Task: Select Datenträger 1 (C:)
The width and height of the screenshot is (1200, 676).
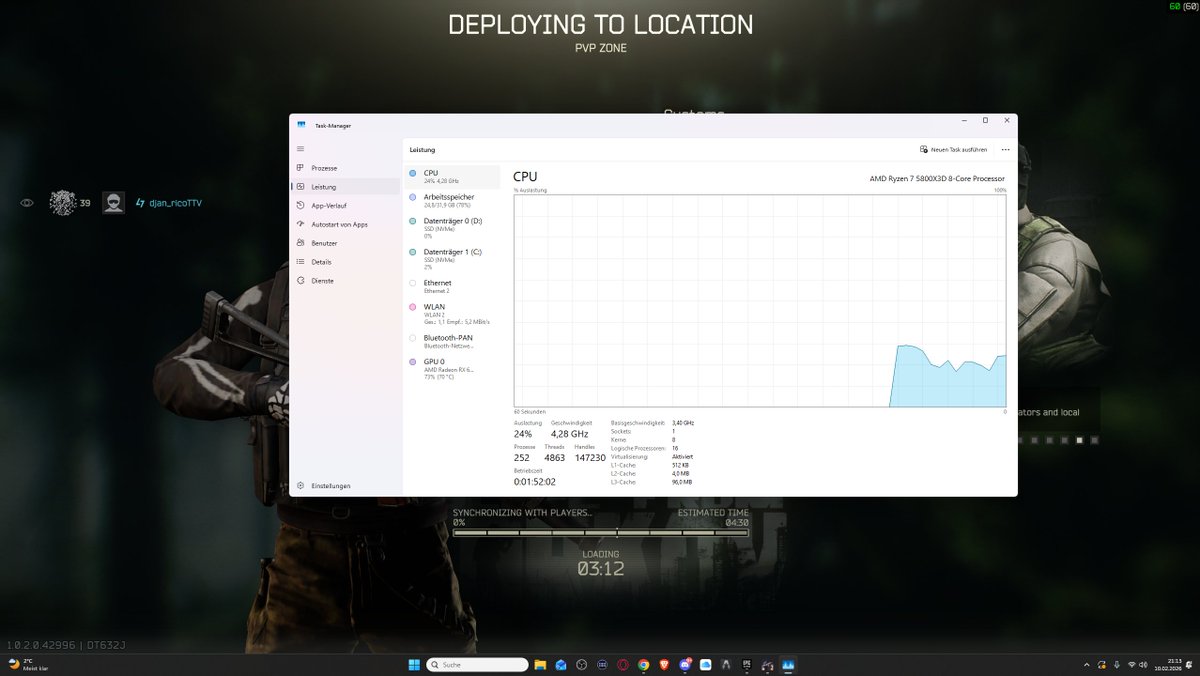Action: (x=452, y=259)
